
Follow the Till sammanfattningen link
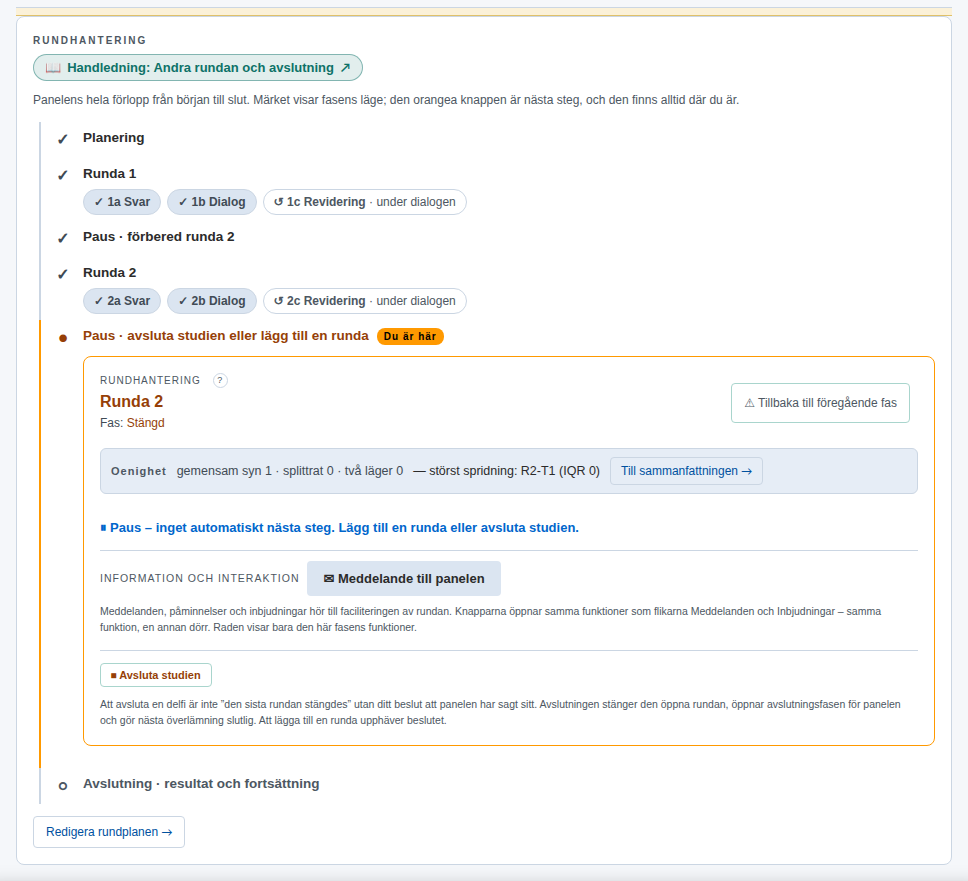(x=686, y=471)
